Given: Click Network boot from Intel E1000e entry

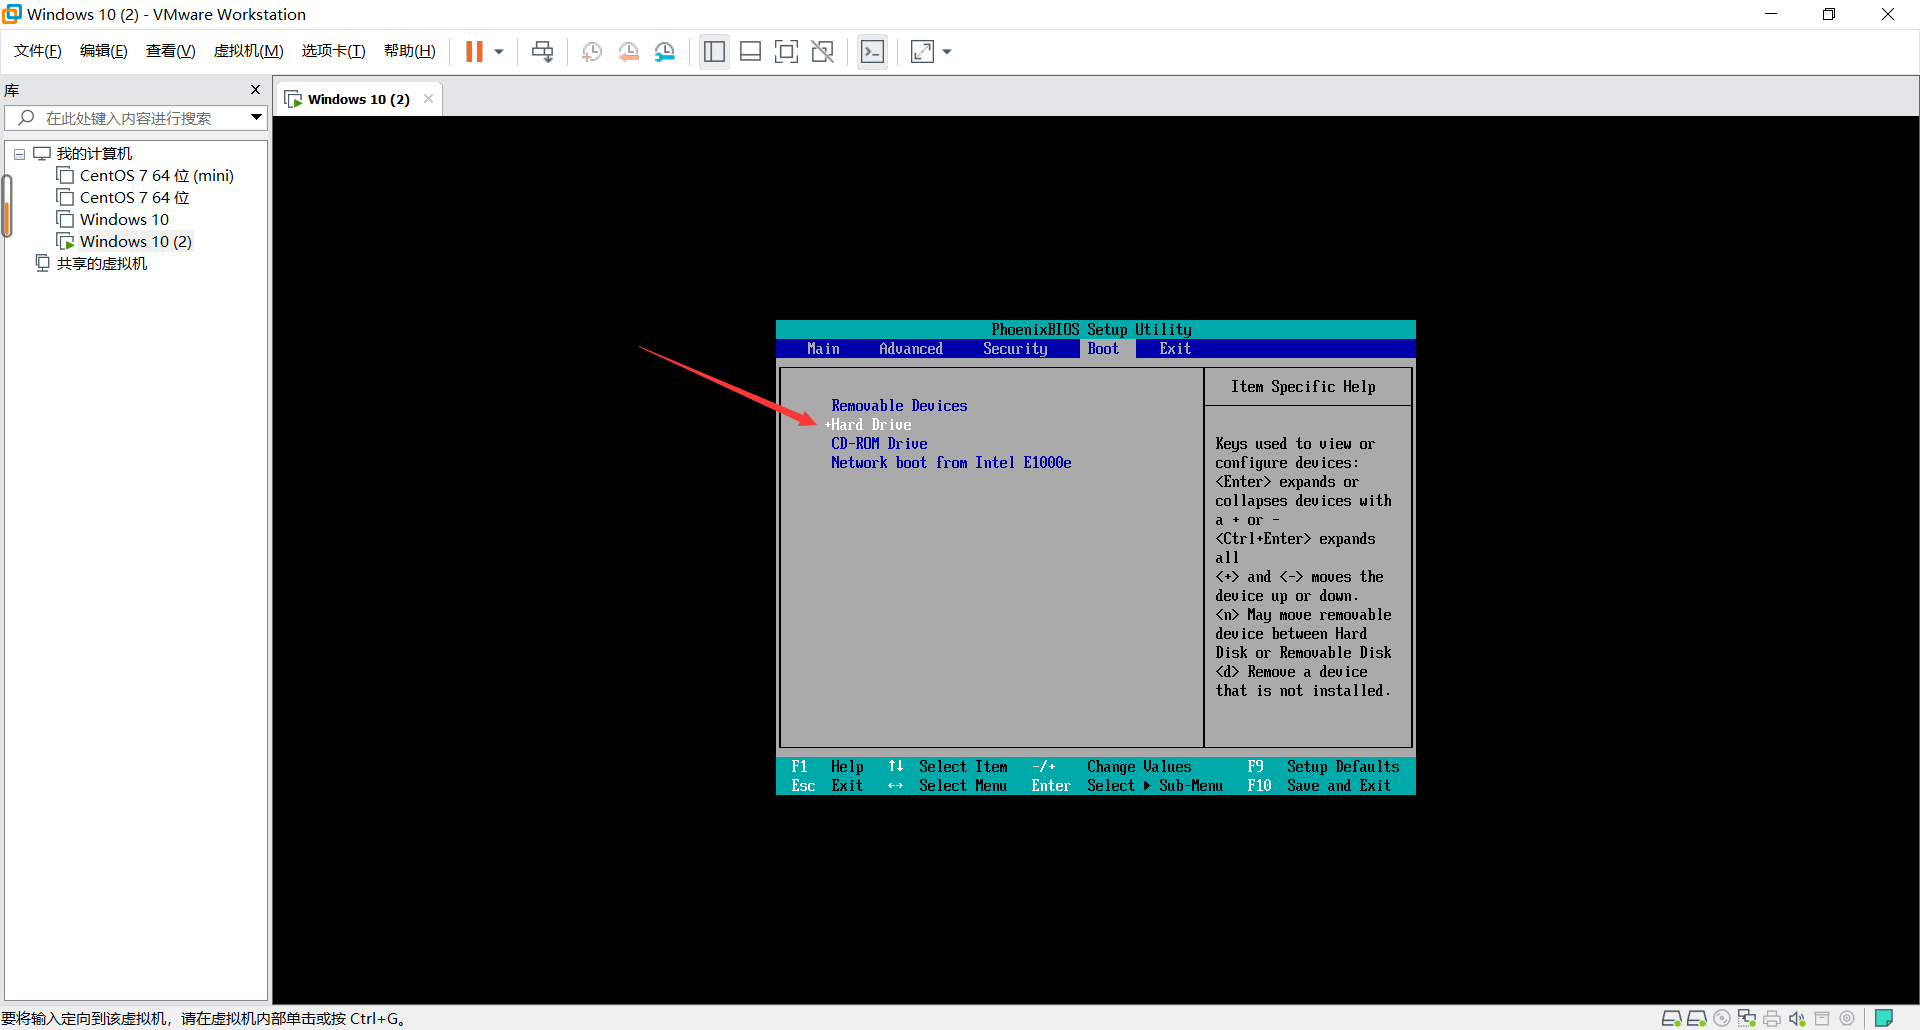Looking at the screenshot, I should pos(951,463).
